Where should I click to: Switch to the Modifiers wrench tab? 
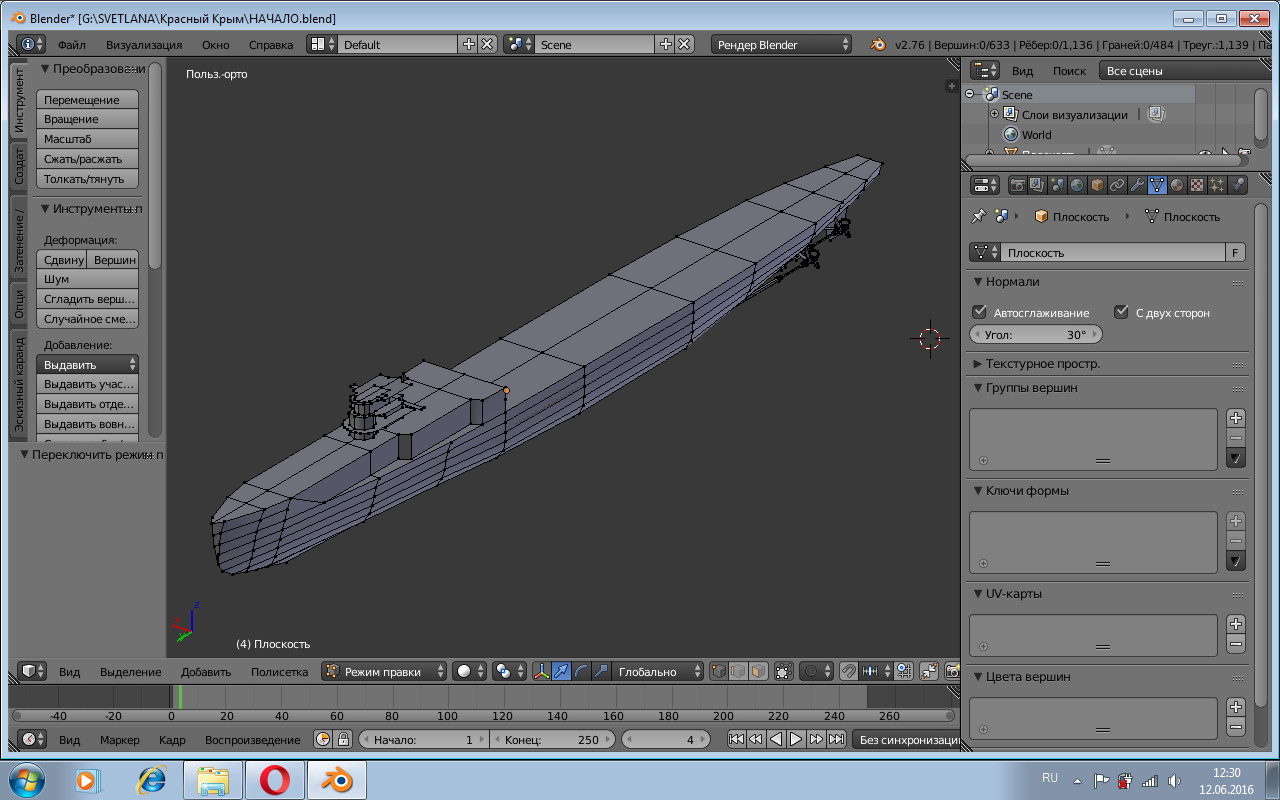click(1137, 185)
